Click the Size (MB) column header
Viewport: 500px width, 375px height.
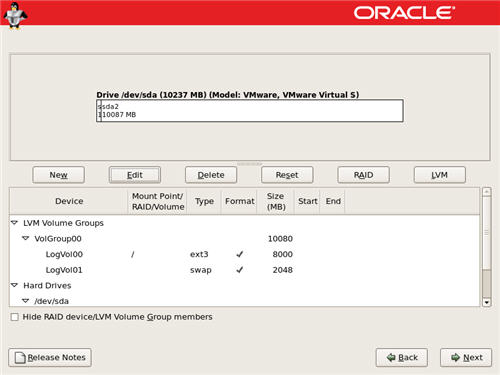[x=276, y=201]
